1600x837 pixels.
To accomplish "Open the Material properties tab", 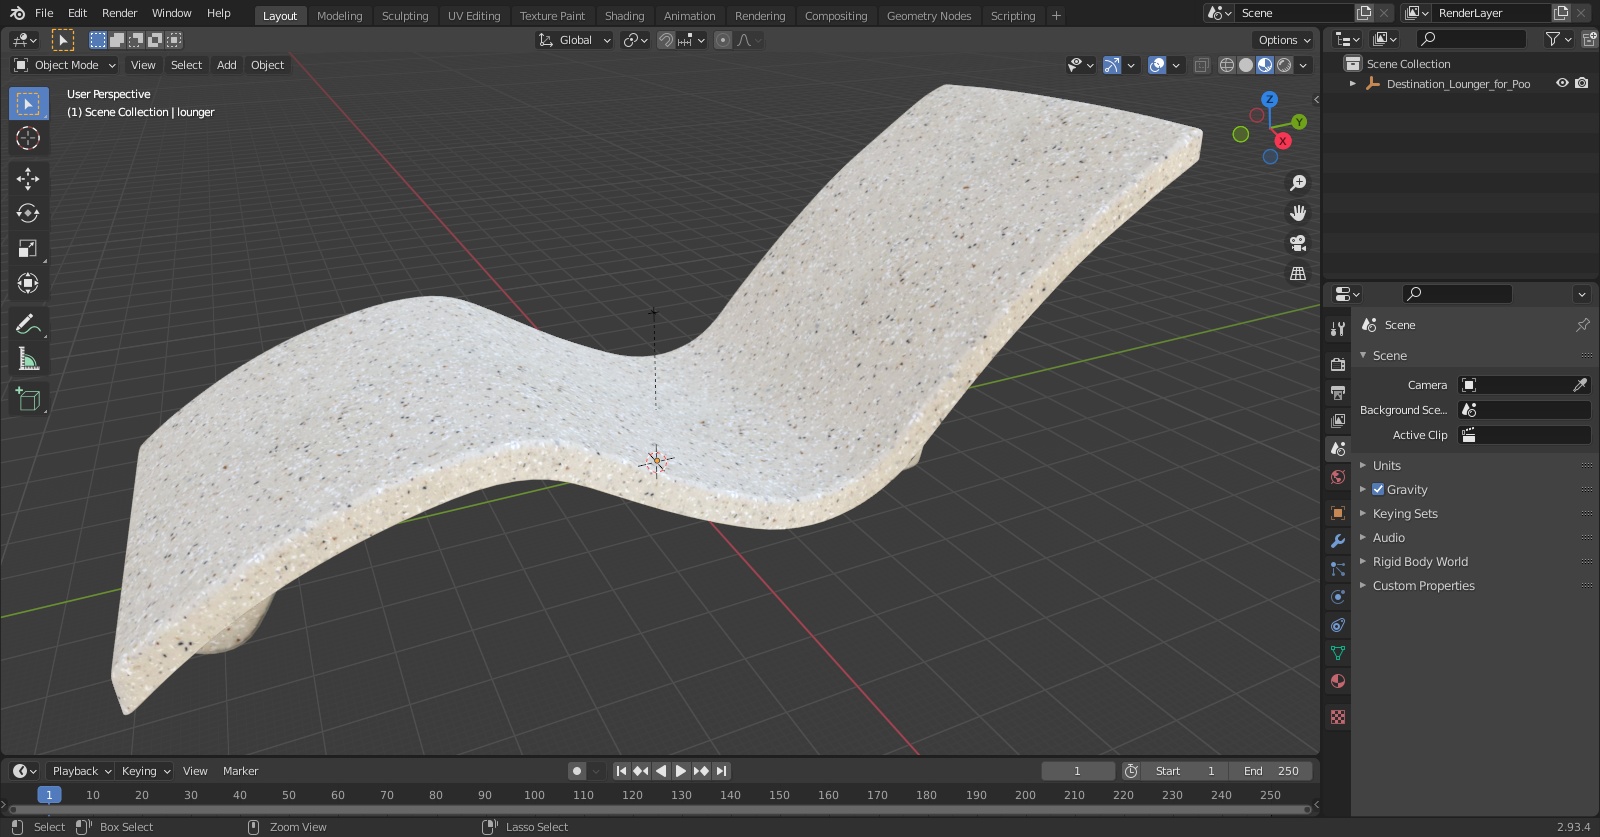I will 1337,681.
